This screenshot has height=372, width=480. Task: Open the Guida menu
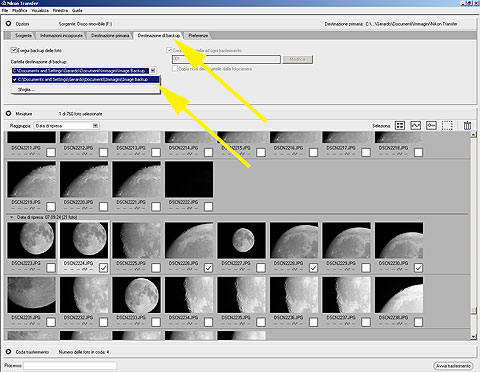coord(77,10)
